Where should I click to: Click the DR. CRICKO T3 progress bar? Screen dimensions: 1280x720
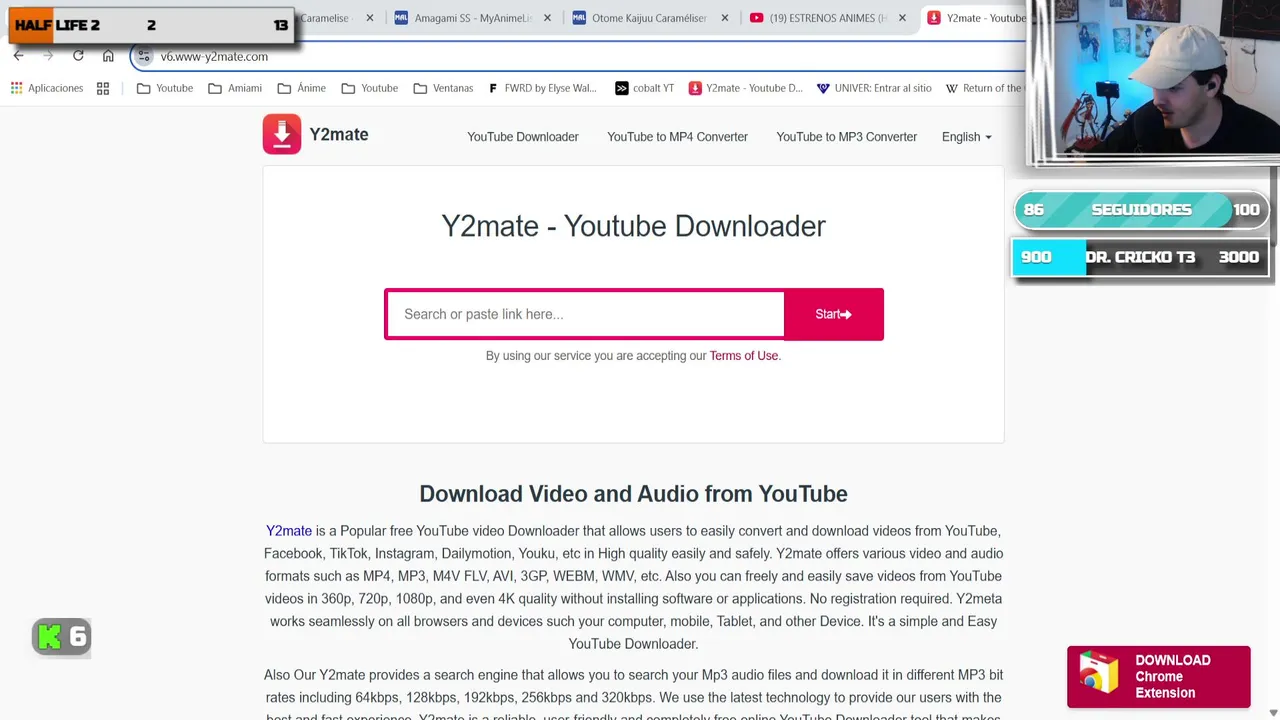[1141, 257]
